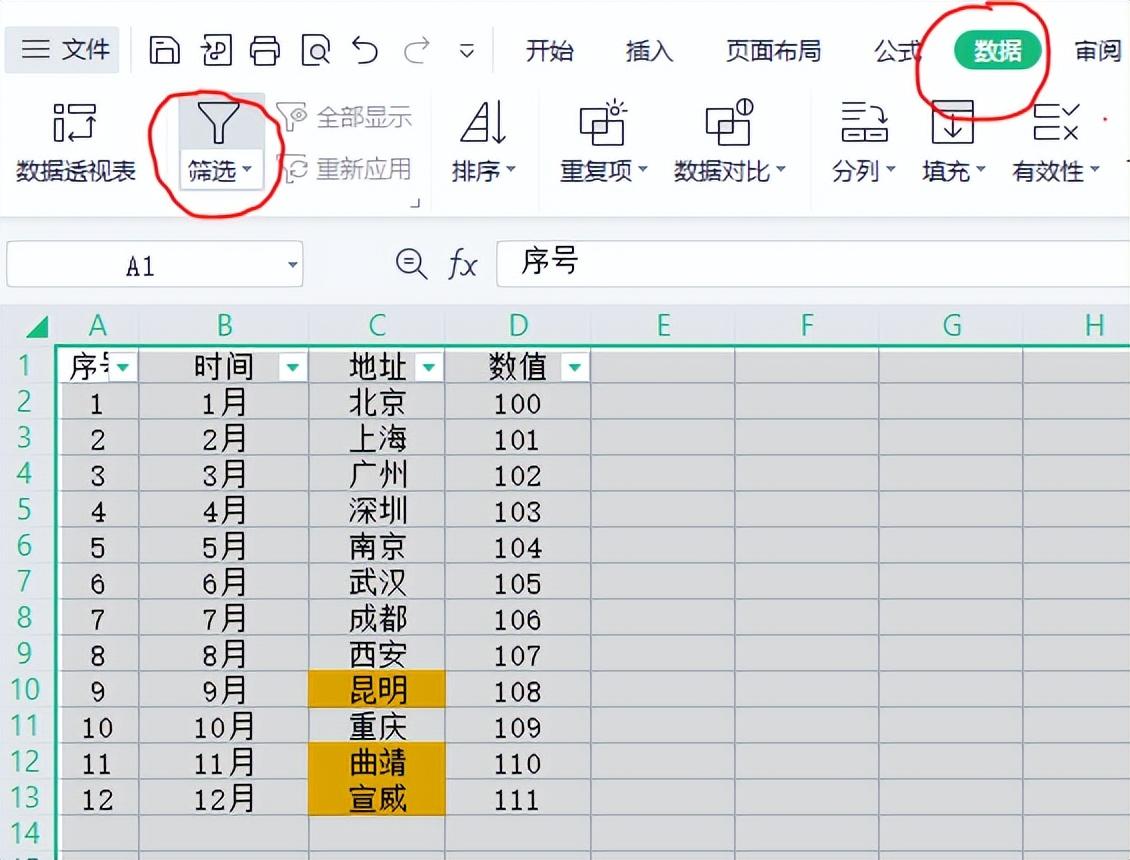This screenshot has height=860, width=1130.
Task: Click cell 重庆
Action: pos(377,726)
